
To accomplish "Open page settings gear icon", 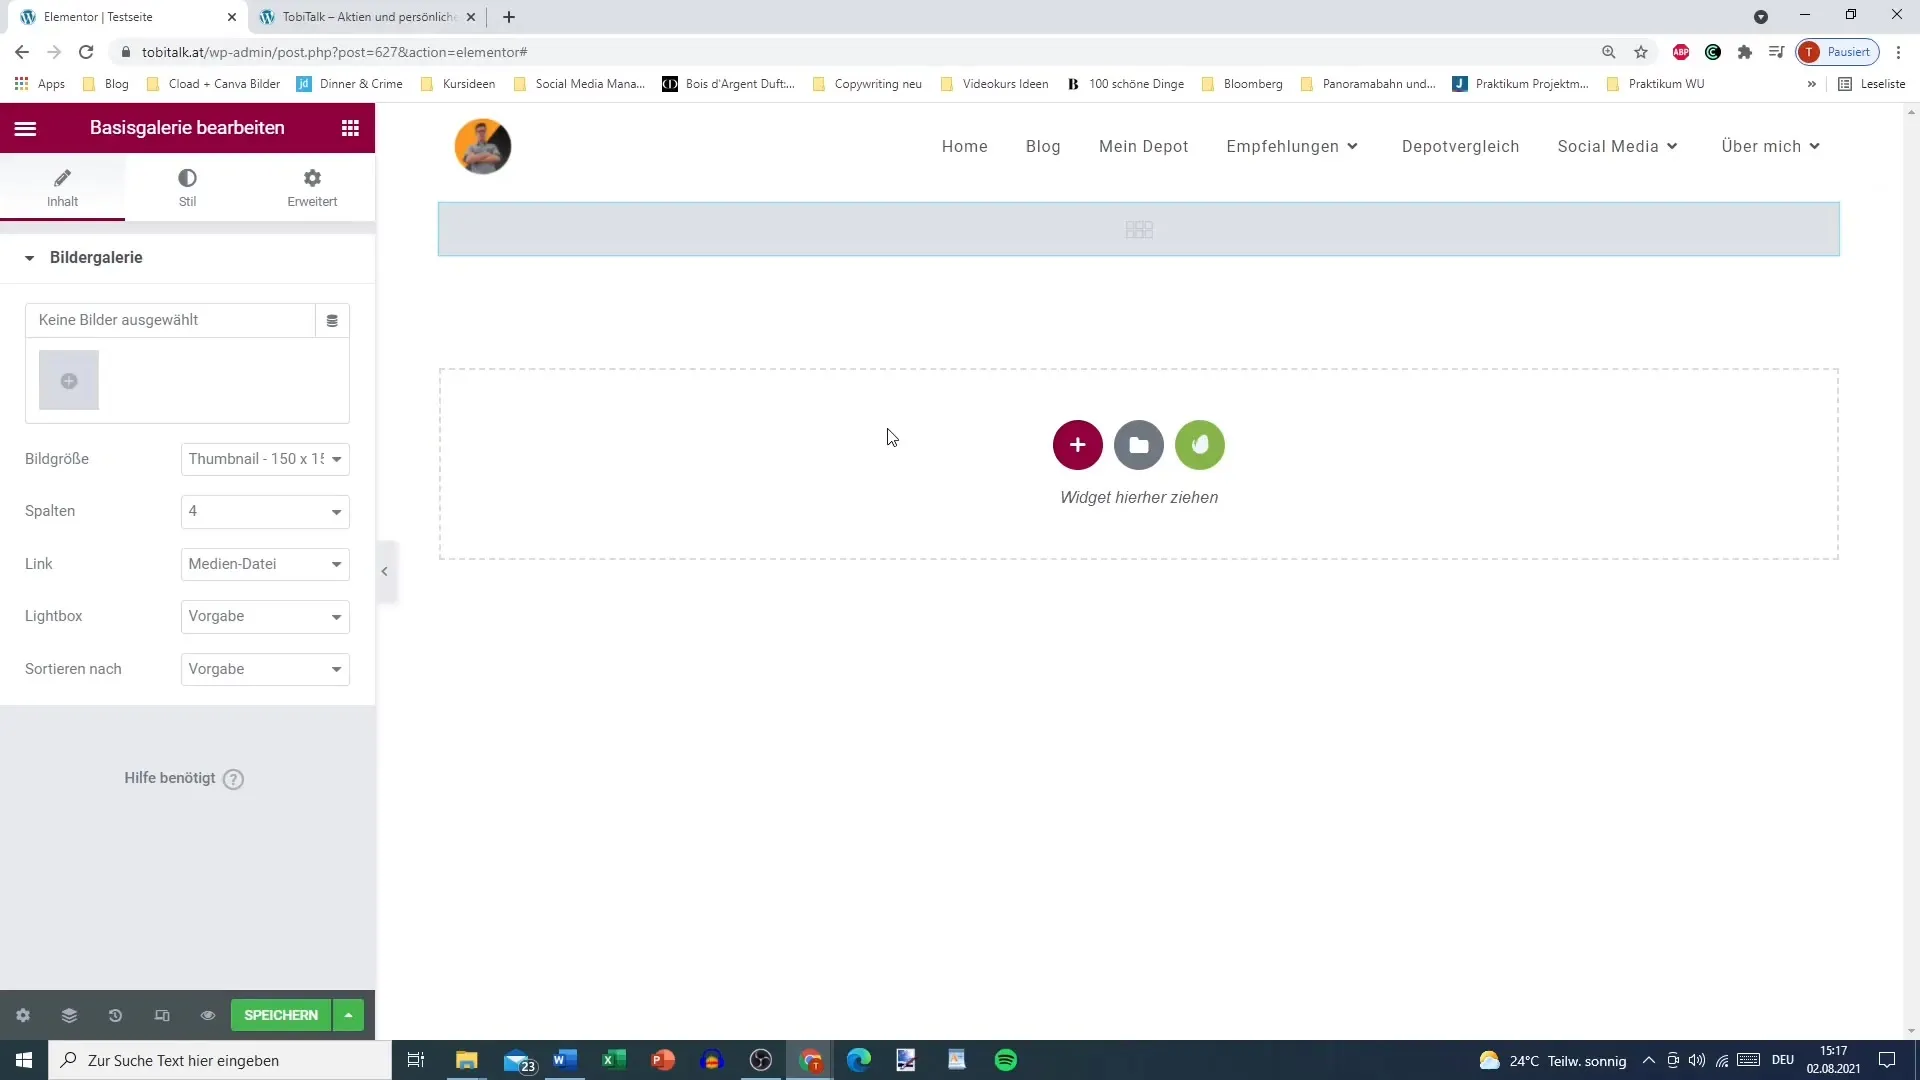I will click(x=23, y=1015).
